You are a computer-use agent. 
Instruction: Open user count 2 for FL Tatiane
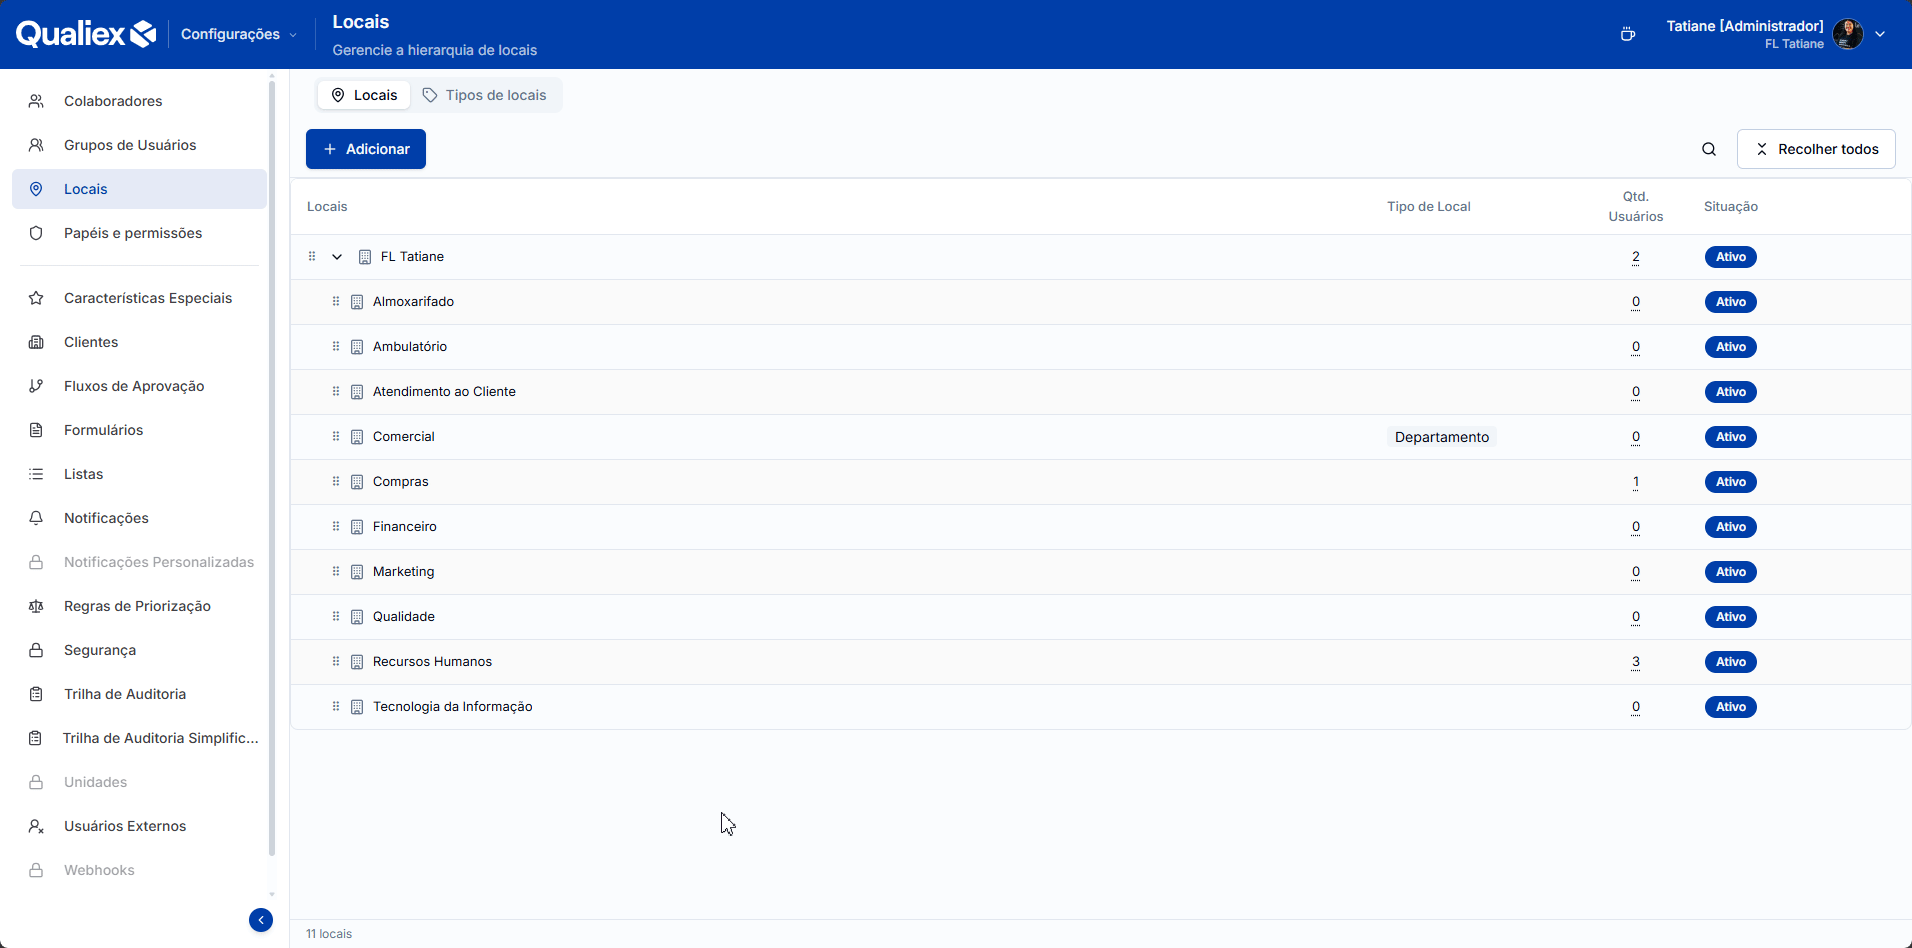point(1636,257)
